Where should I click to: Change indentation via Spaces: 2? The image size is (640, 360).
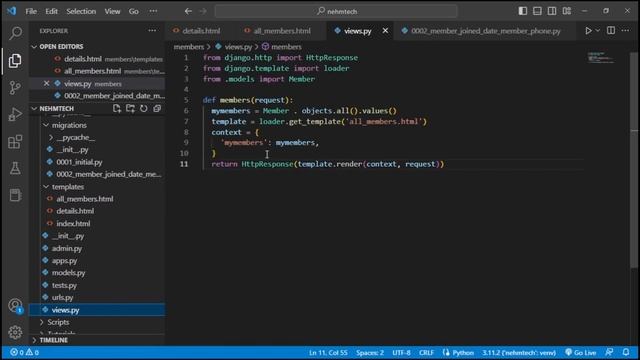370,352
